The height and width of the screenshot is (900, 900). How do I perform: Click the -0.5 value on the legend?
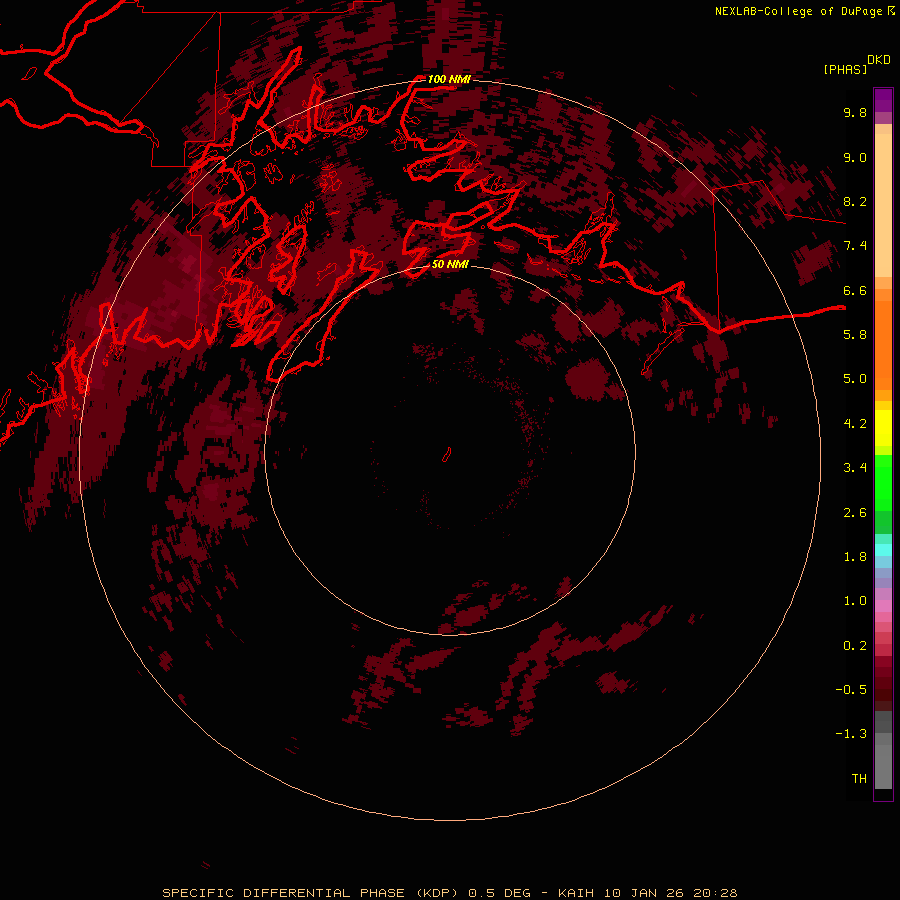[851, 690]
